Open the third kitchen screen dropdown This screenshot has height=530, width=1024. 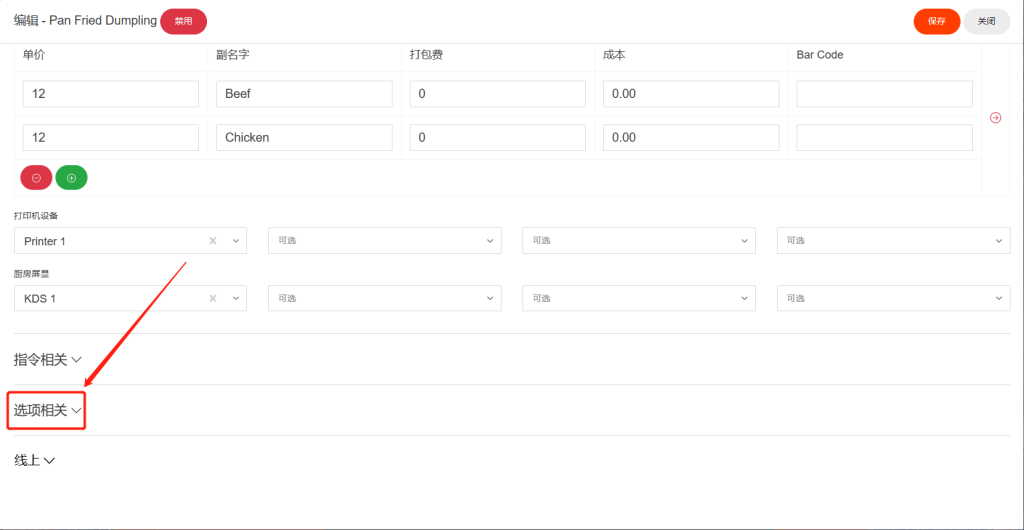(x=639, y=298)
